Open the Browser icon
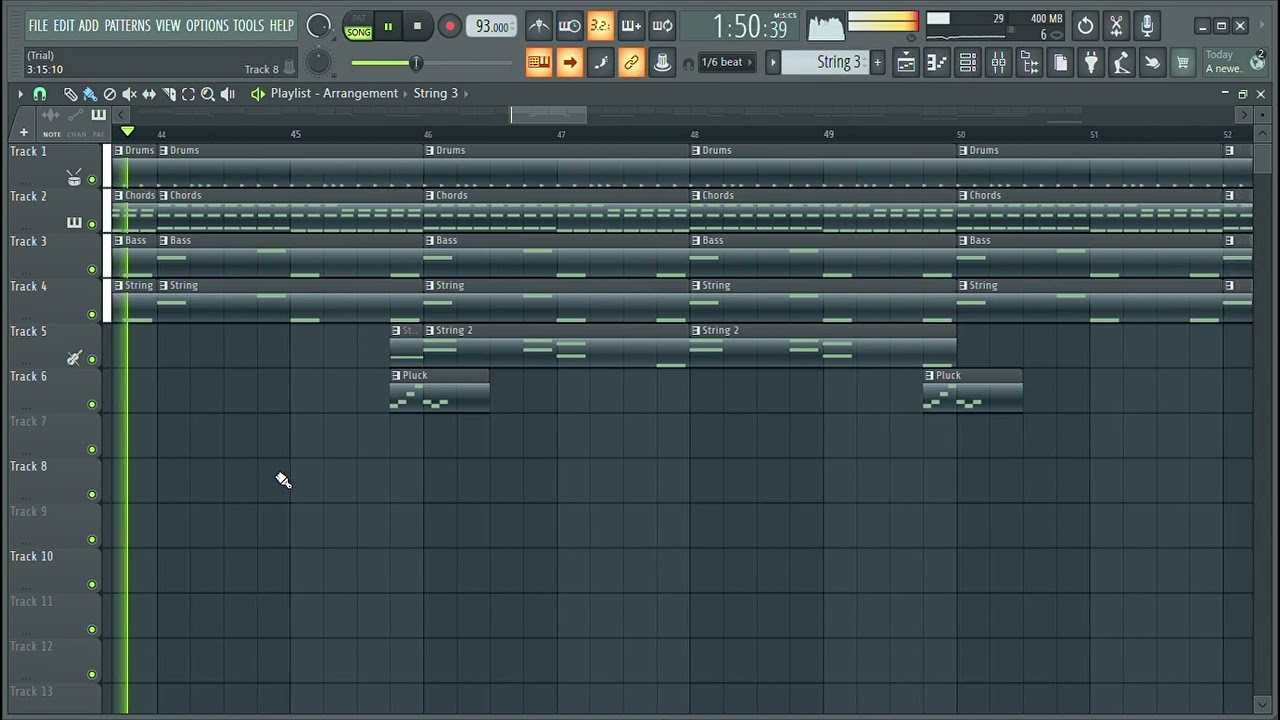The image size is (1280, 720). point(1029,63)
